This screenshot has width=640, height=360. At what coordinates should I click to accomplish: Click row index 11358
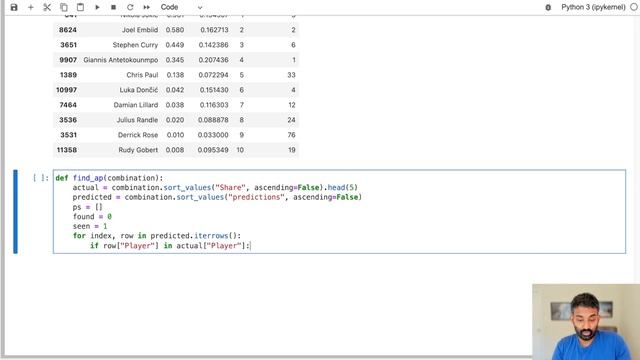[67, 150]
